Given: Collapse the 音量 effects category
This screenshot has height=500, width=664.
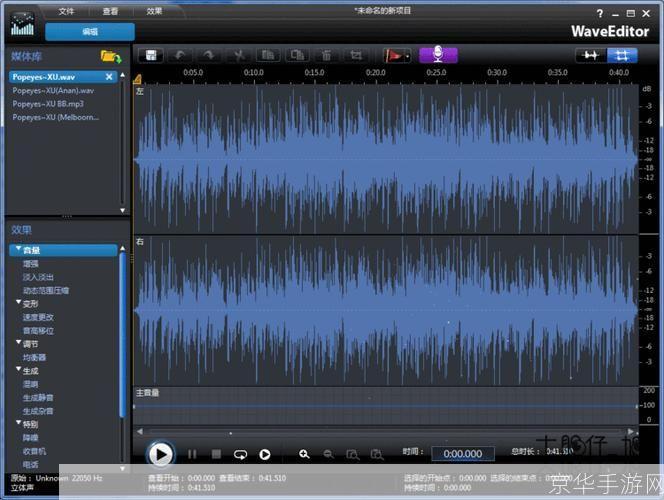Looking at the screenshot, I should point(17,250).
